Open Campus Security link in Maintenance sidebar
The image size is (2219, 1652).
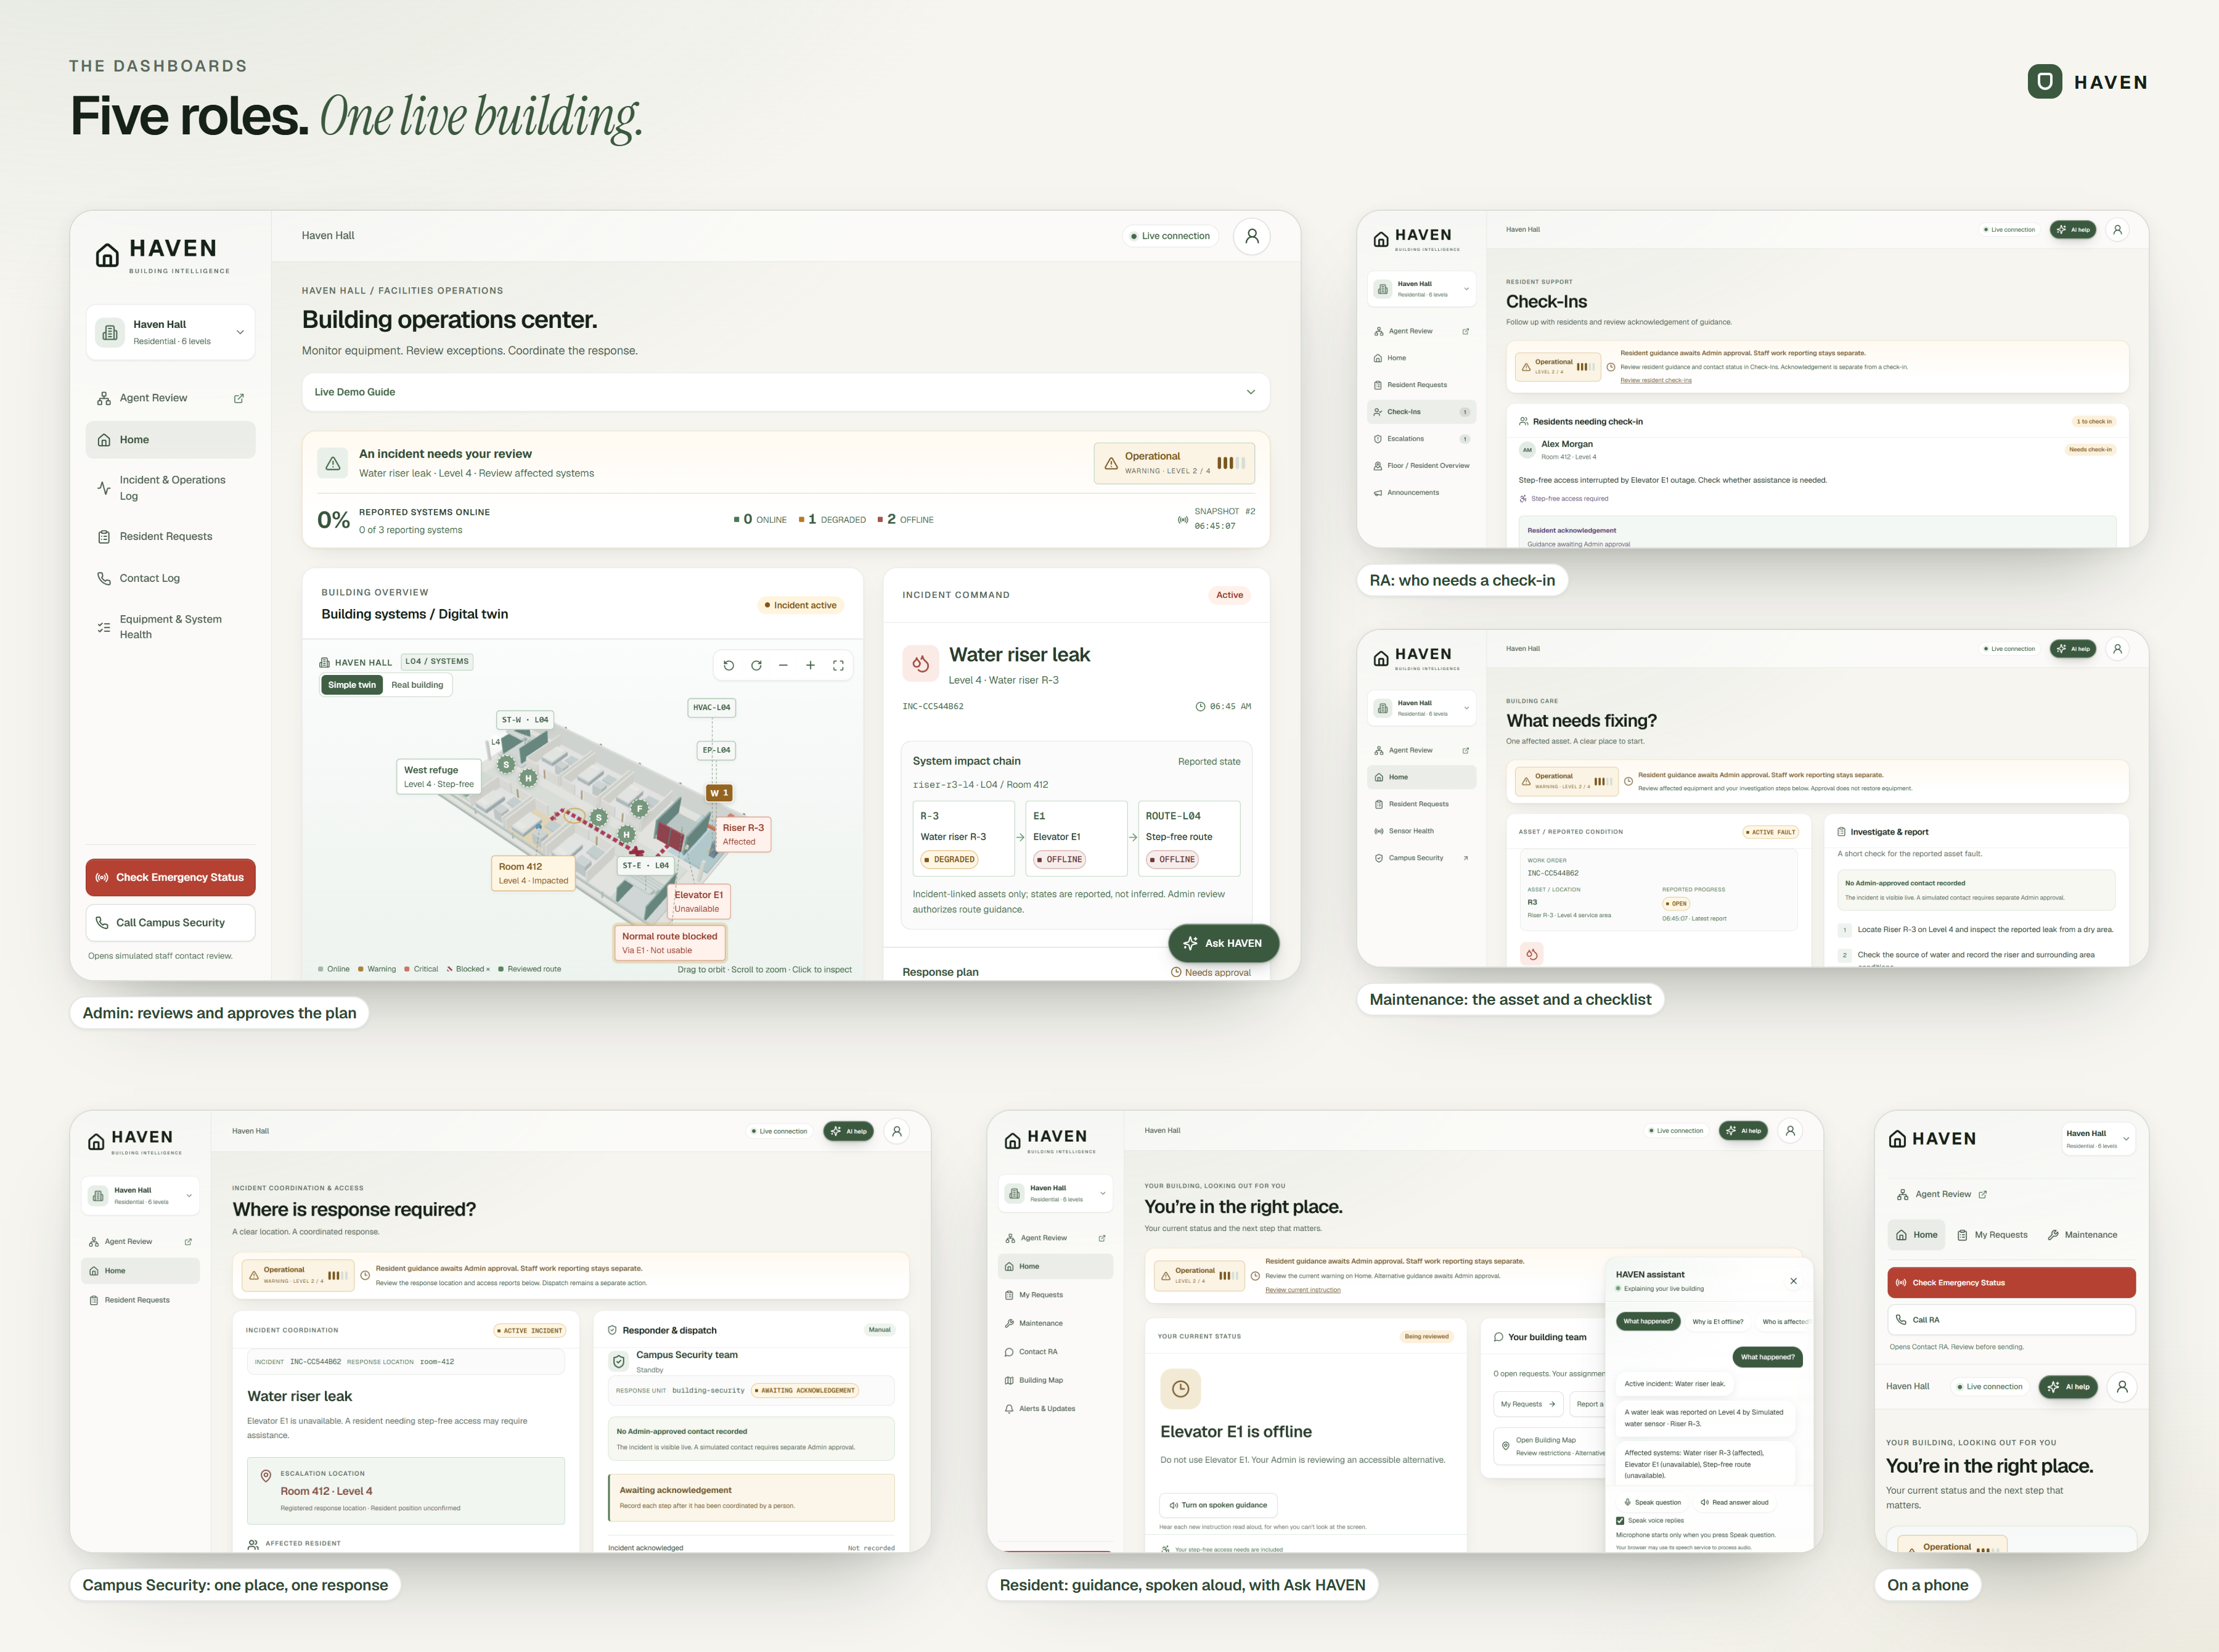(x=1421, y=858)
